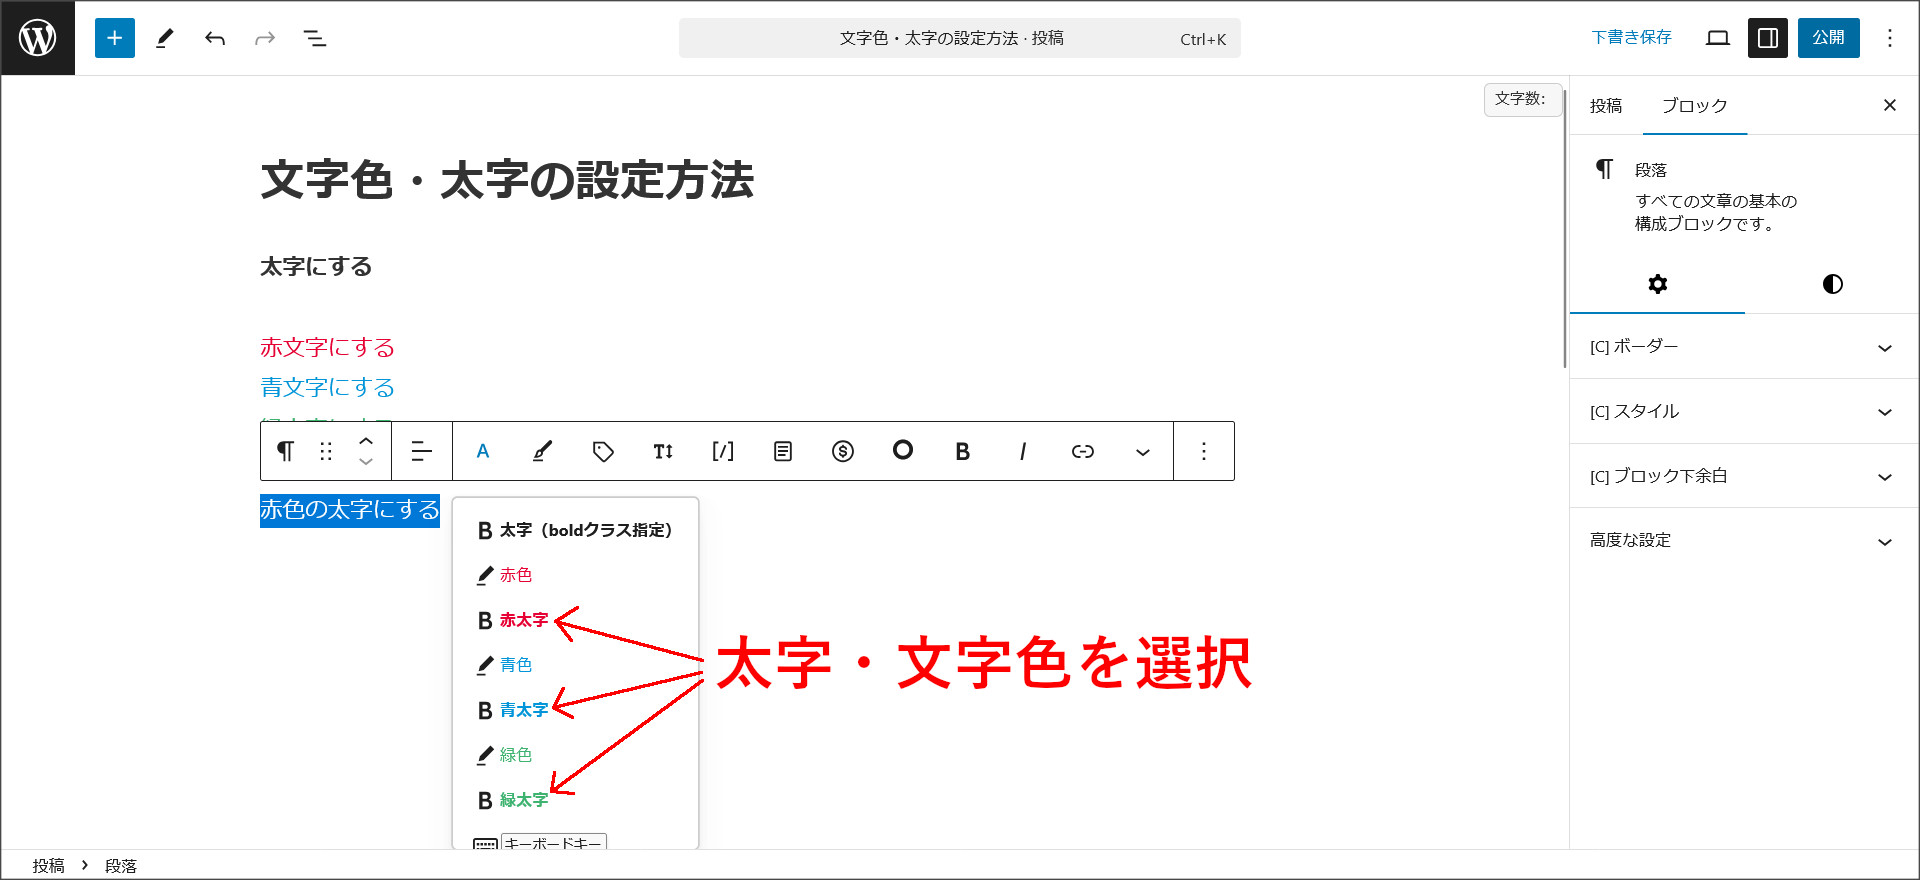Open the block options three-dot menu
This screenshot has width=1920, height=880.
coord(1204,451)
